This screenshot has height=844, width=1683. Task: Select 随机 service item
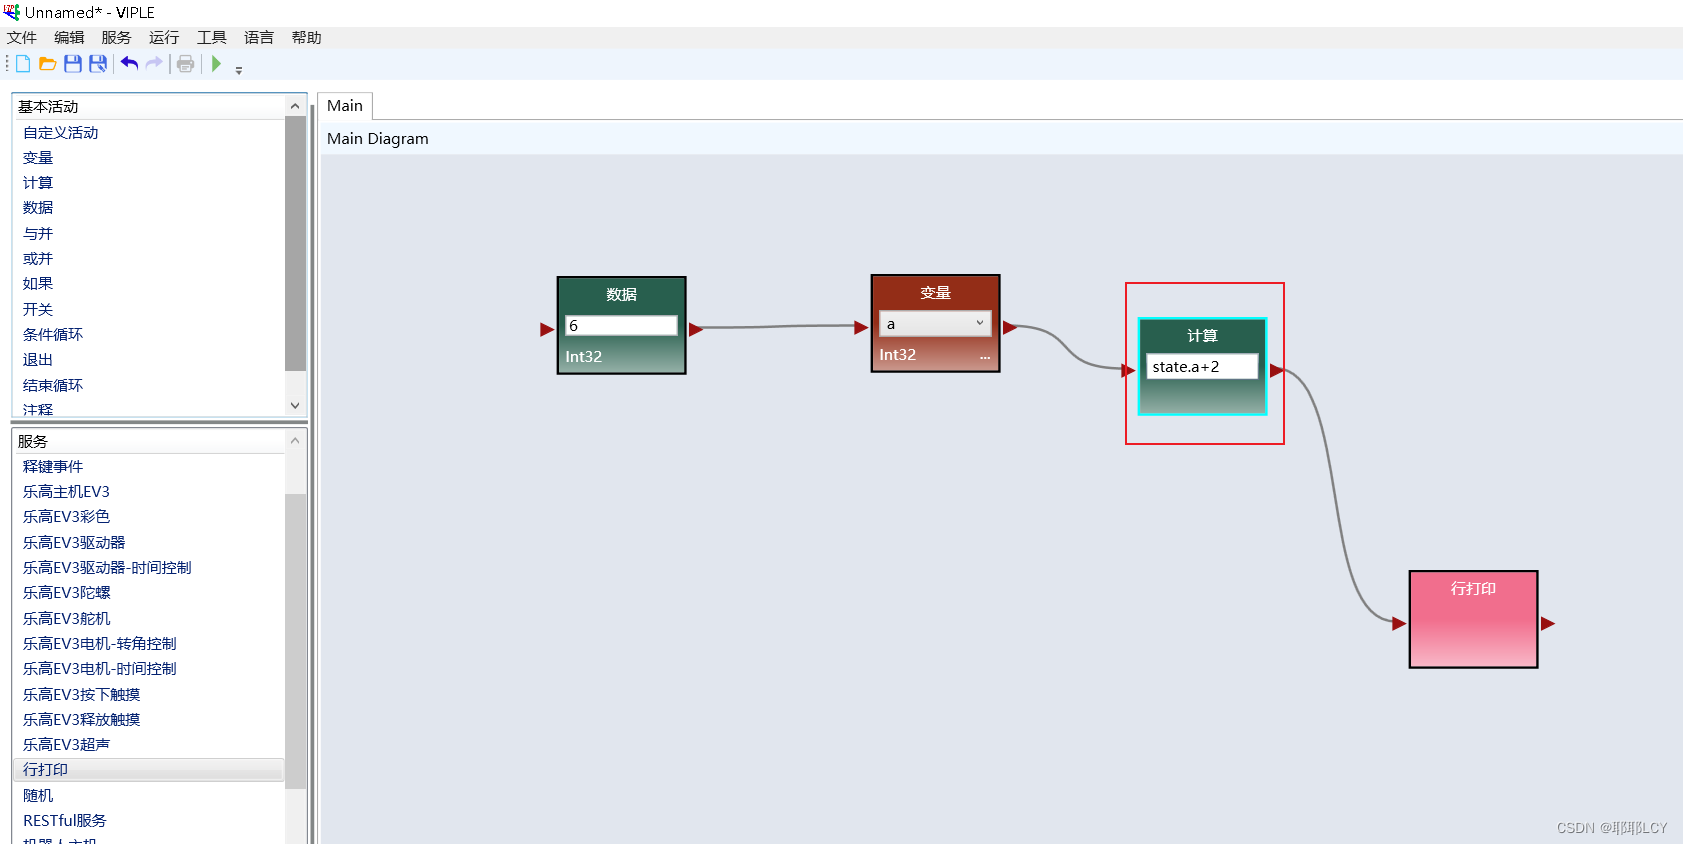coord(38,796)
